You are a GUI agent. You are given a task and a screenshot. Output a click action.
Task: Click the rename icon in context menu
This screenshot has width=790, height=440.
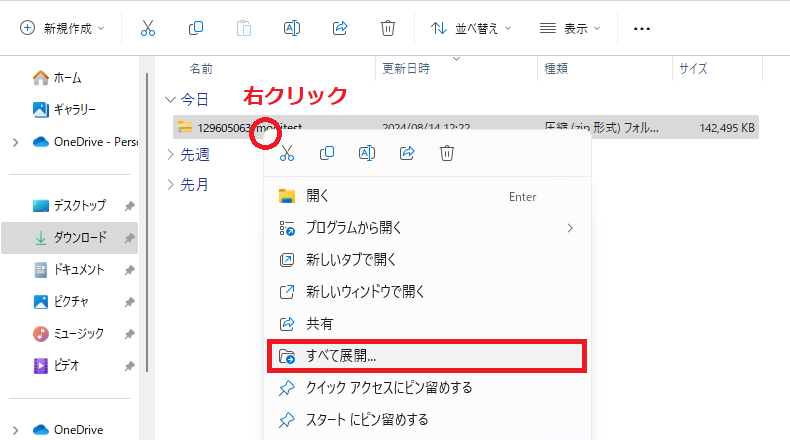[x=367, y=153]
